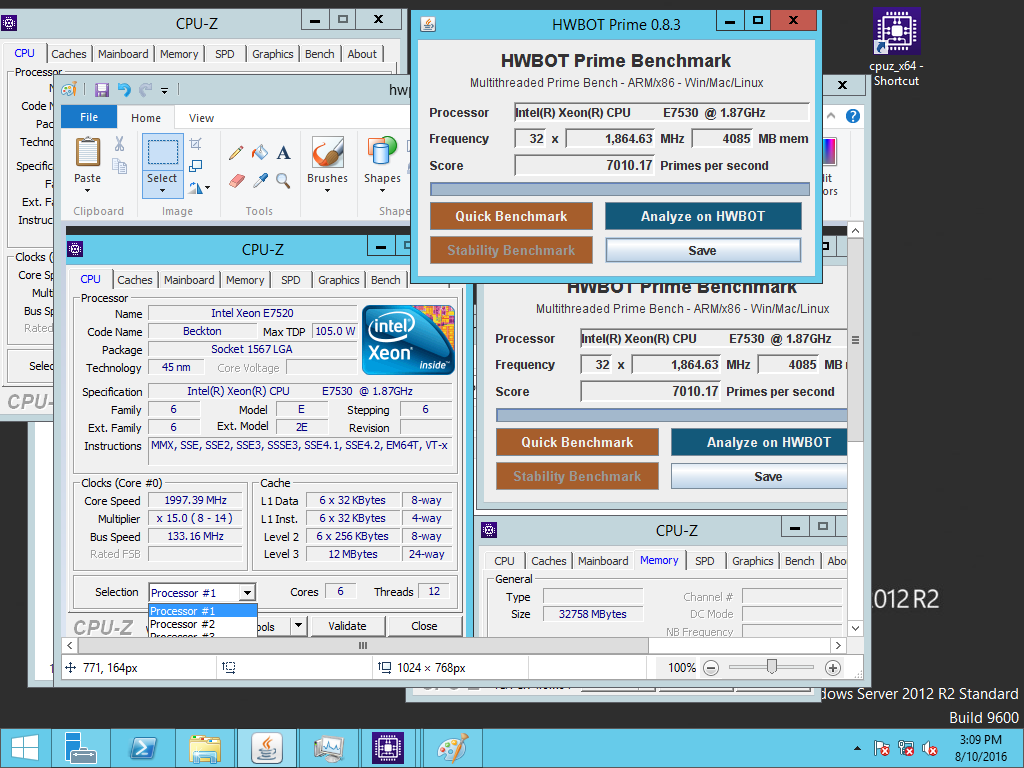
Task: Switch to the Home ribbon tab
Action: pyautogui.click(x=146, y=118)
